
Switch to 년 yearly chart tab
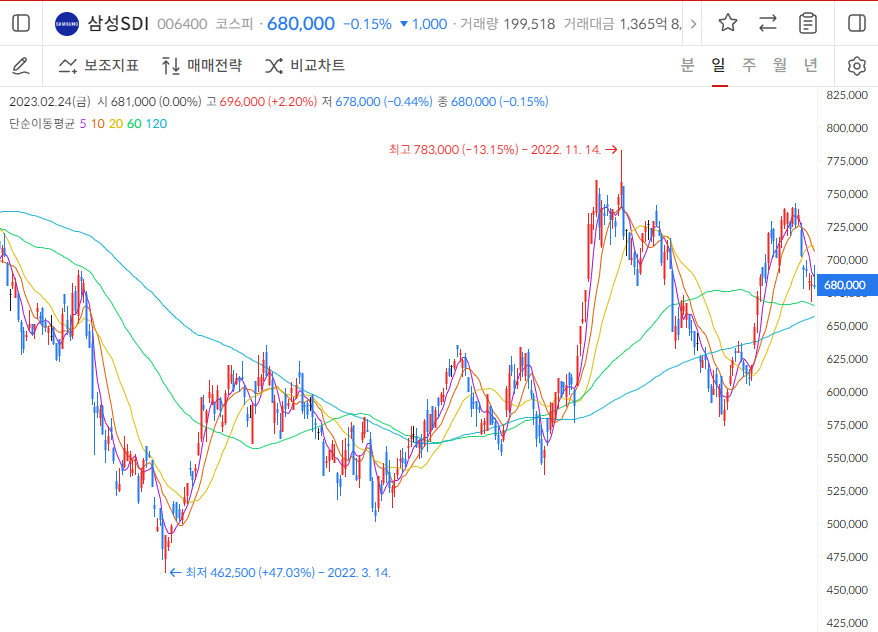coord(811,65)
